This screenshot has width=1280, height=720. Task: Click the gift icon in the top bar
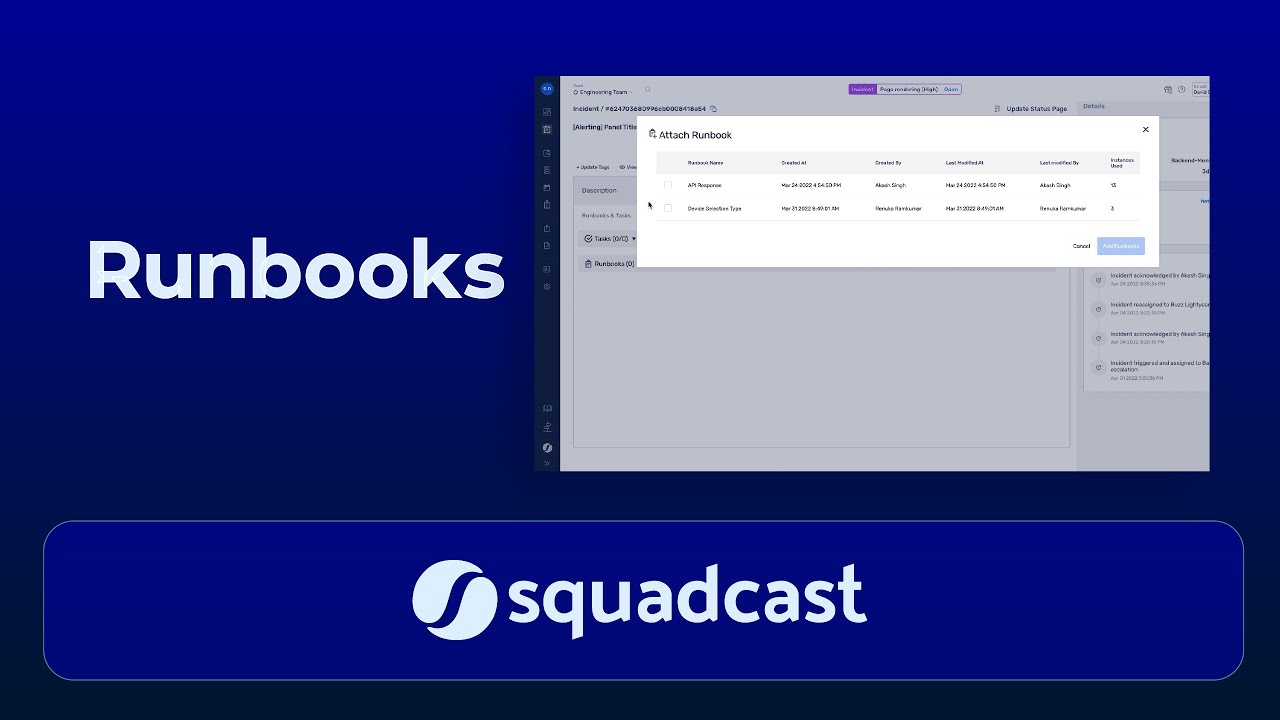pyautogui.click(x=1168, y=90)
